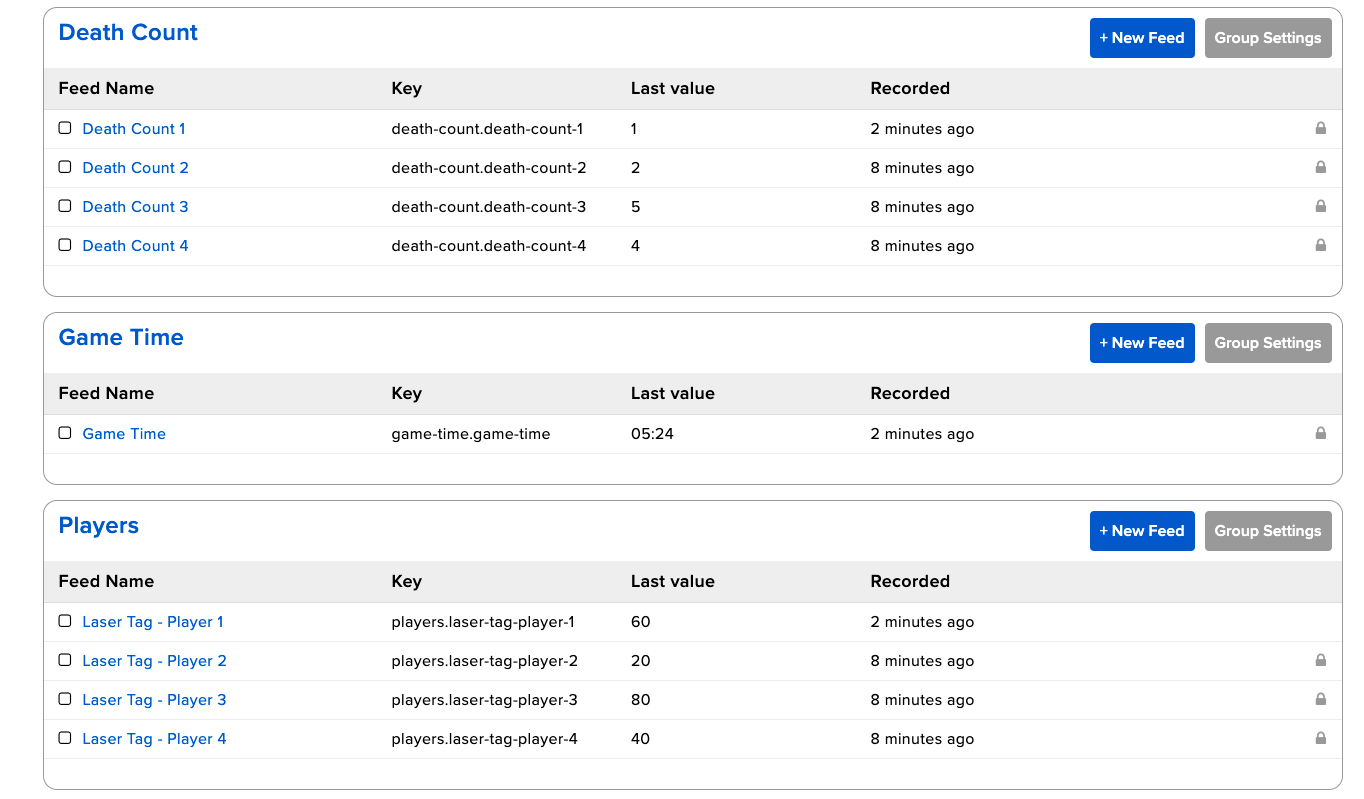Add a New Feed to Players group

click(x=1141, y=531)
